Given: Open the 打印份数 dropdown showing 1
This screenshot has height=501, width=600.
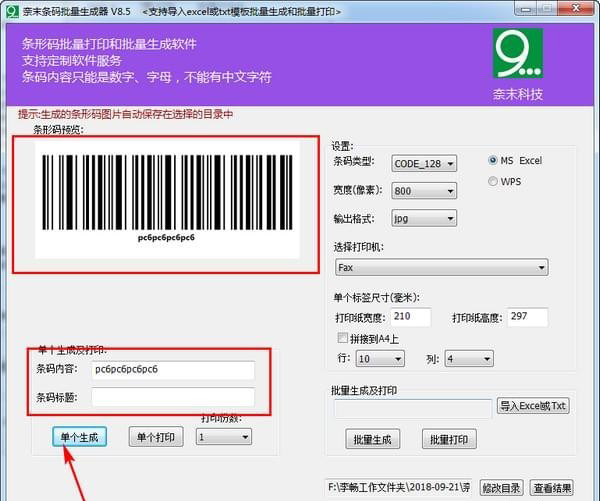Looking at the screenshot, I should [224, 437].
